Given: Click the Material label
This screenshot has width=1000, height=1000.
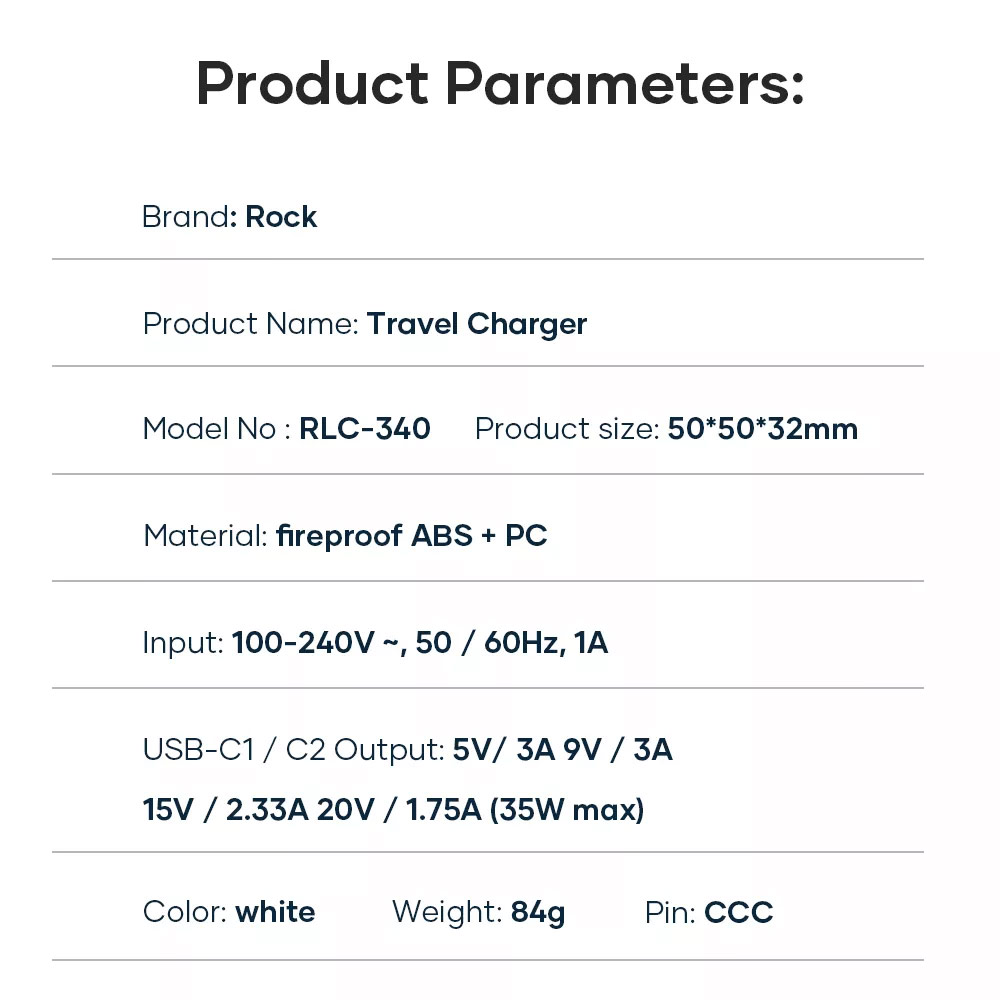Looking at the screenshot, I should coord(205,536).
